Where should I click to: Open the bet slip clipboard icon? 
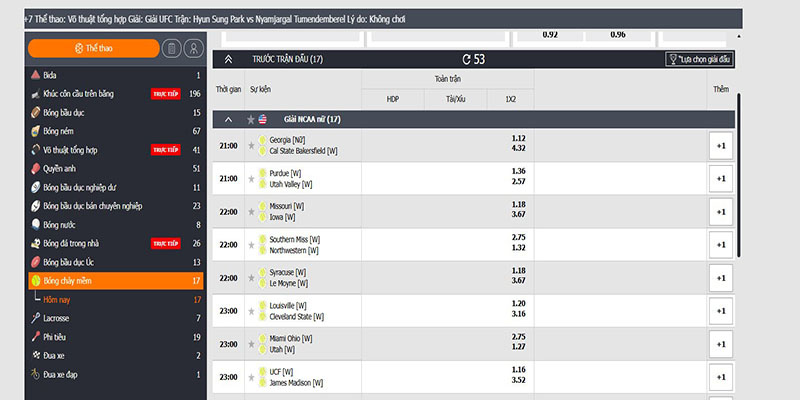[172, 48]
